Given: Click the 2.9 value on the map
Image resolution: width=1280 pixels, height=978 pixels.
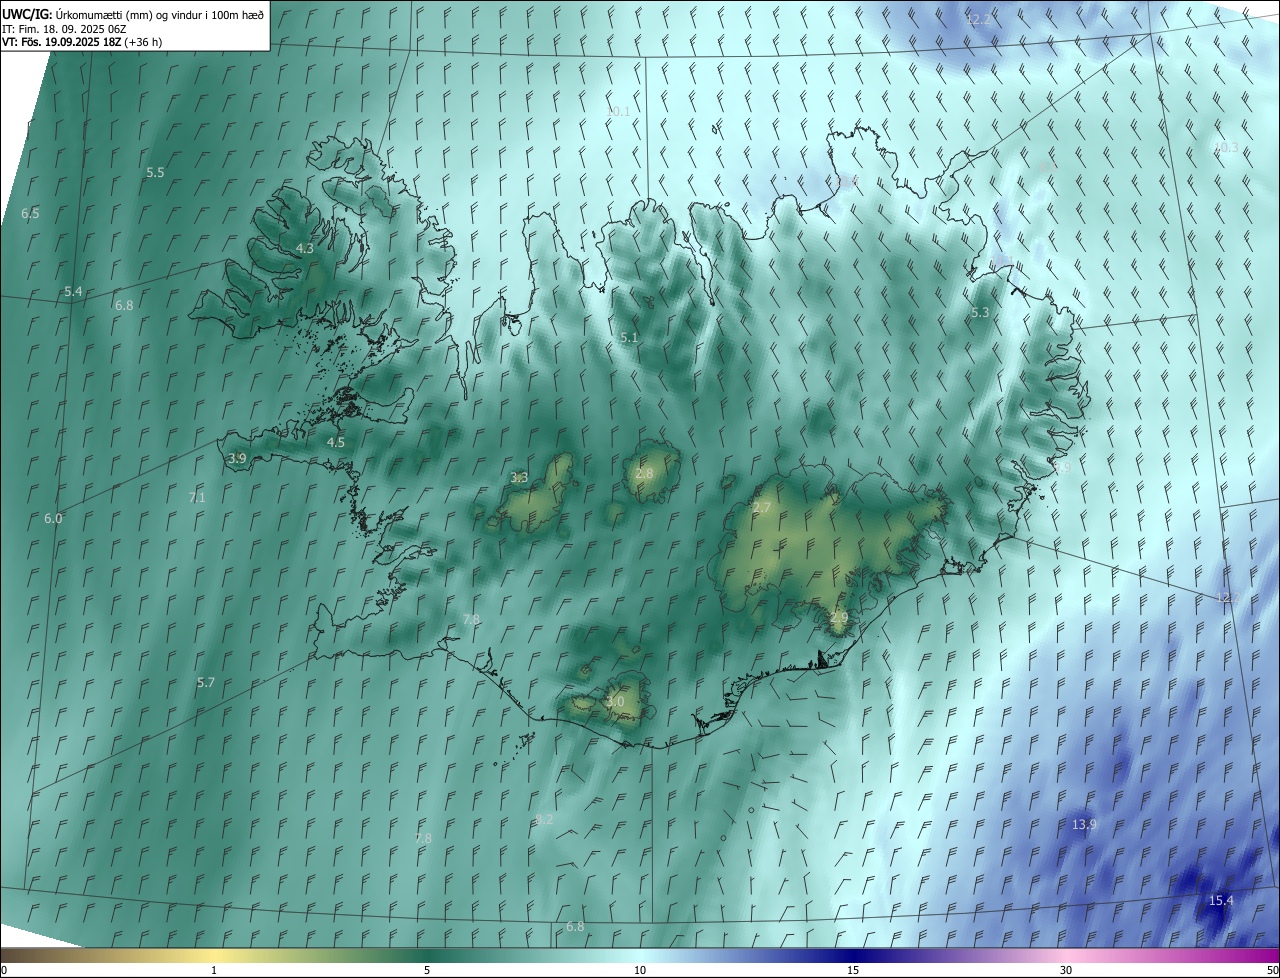Looking at the screenshot, I should (839, 619).
